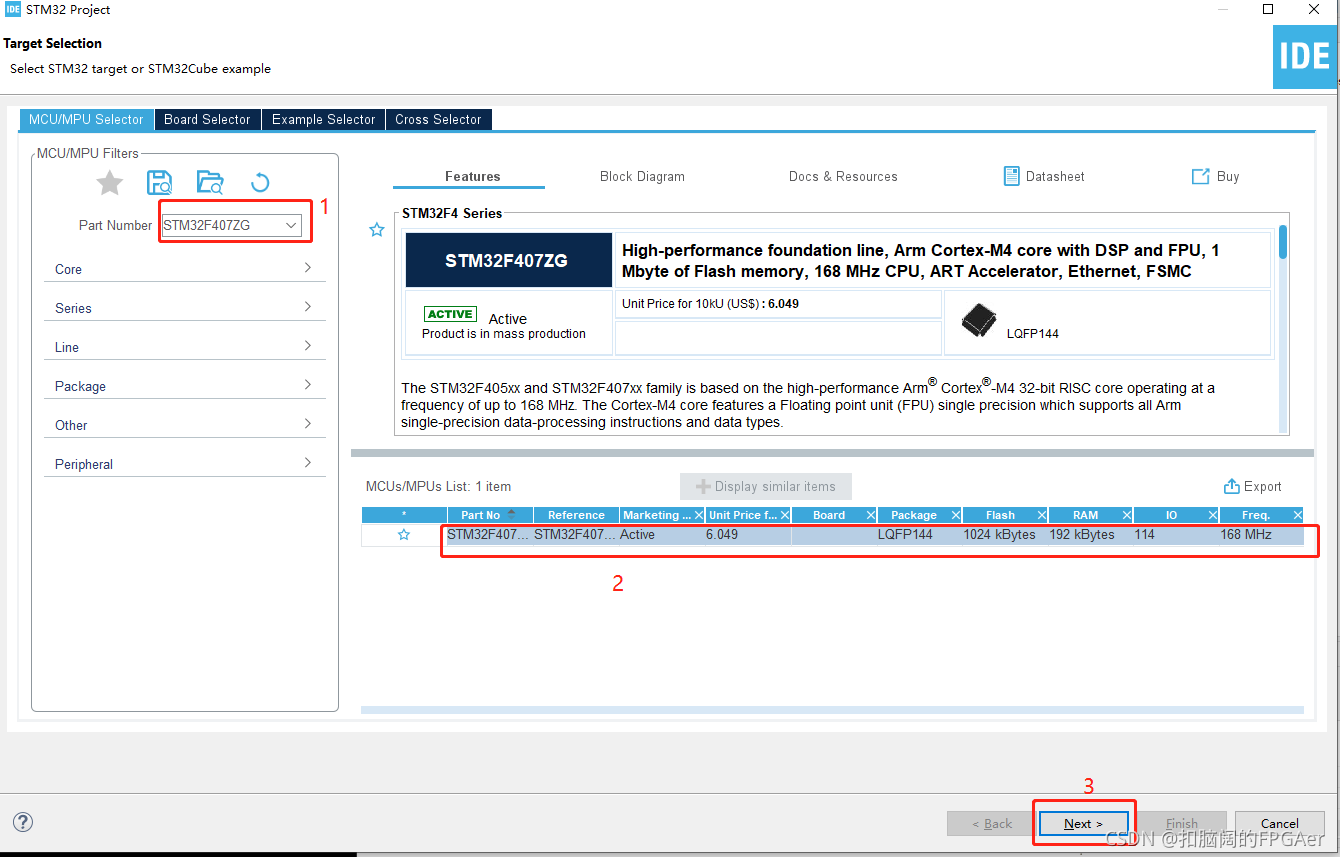This screenshot has height=857, width=1340.
Task: Export the MCU list
Action: [x=1253, y=487]
